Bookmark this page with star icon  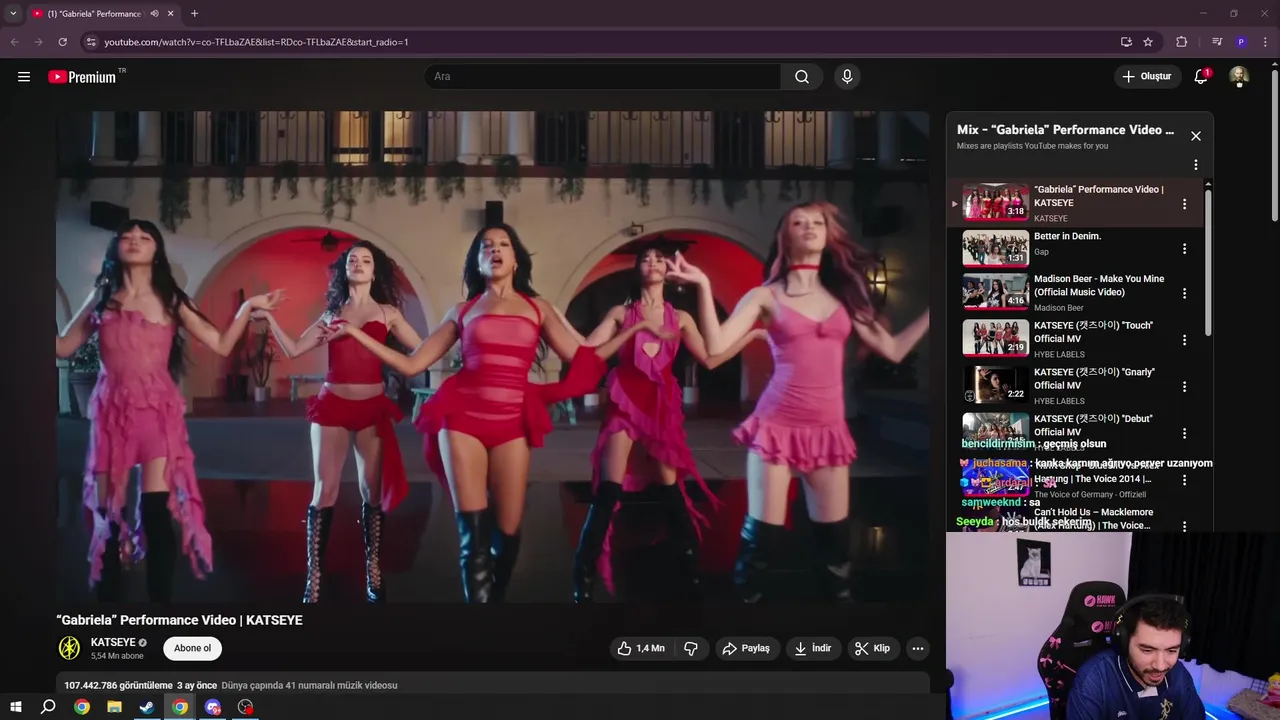click(1148, 42)
